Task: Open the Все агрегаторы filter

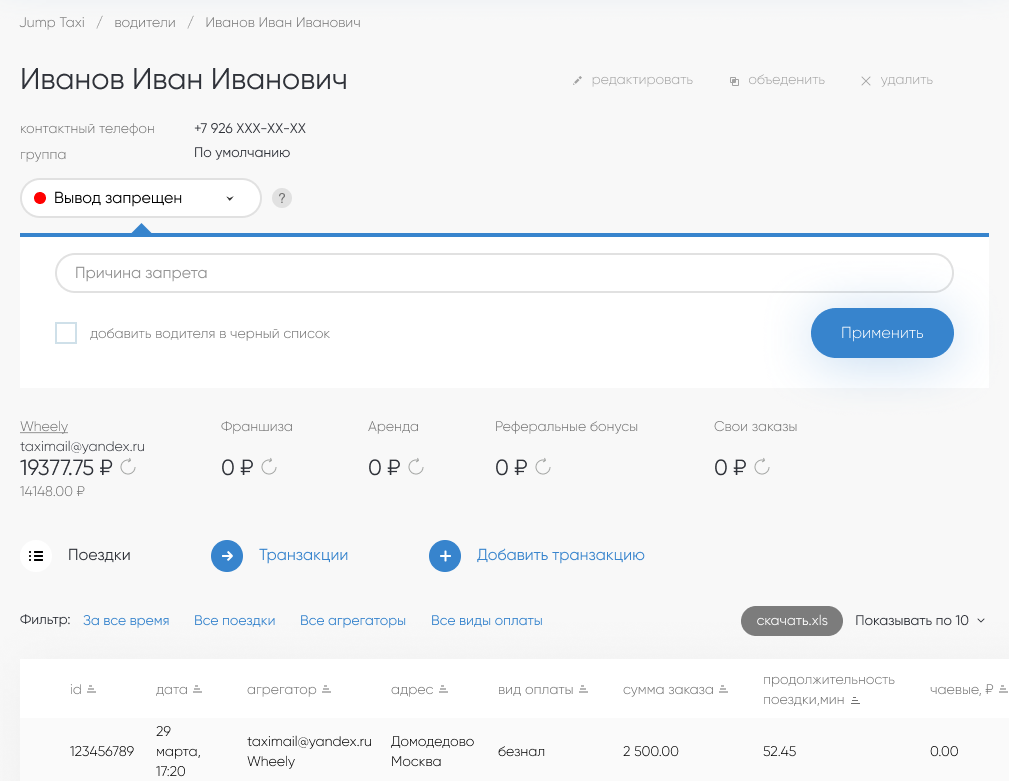Action: pos(353,620)
